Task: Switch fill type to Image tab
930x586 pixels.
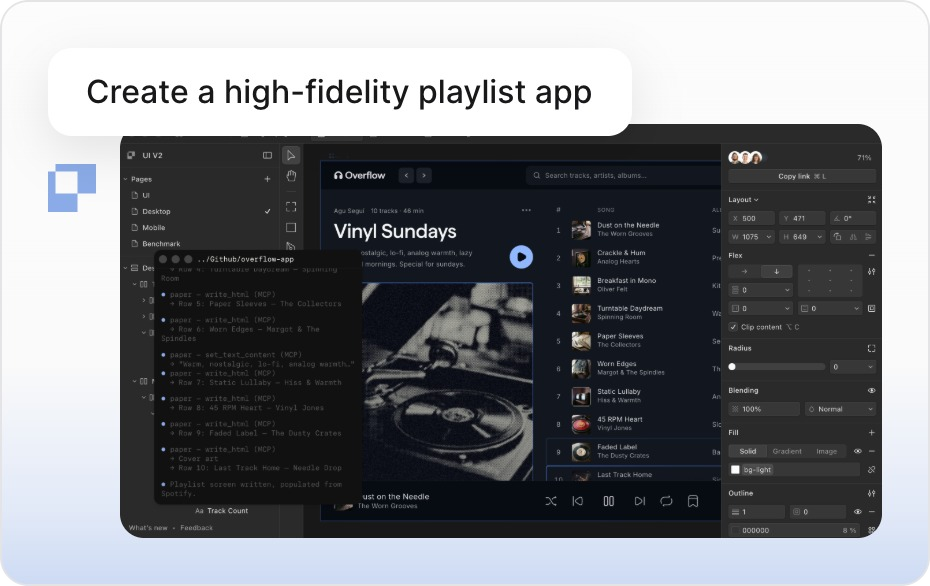Action: (x=826, y=451)
